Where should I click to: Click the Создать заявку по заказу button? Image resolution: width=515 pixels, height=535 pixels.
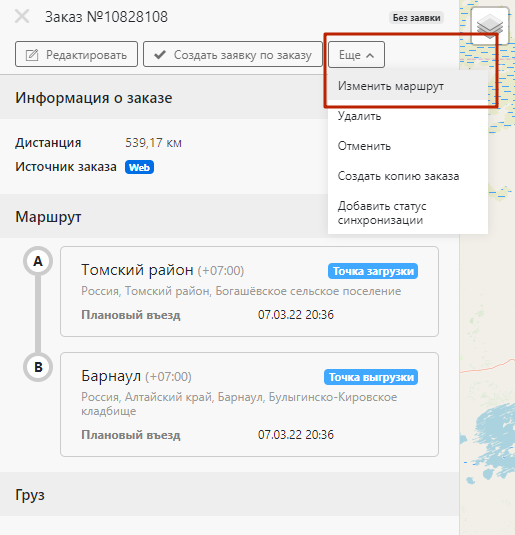pyautogui.click(x=233, y=55)
